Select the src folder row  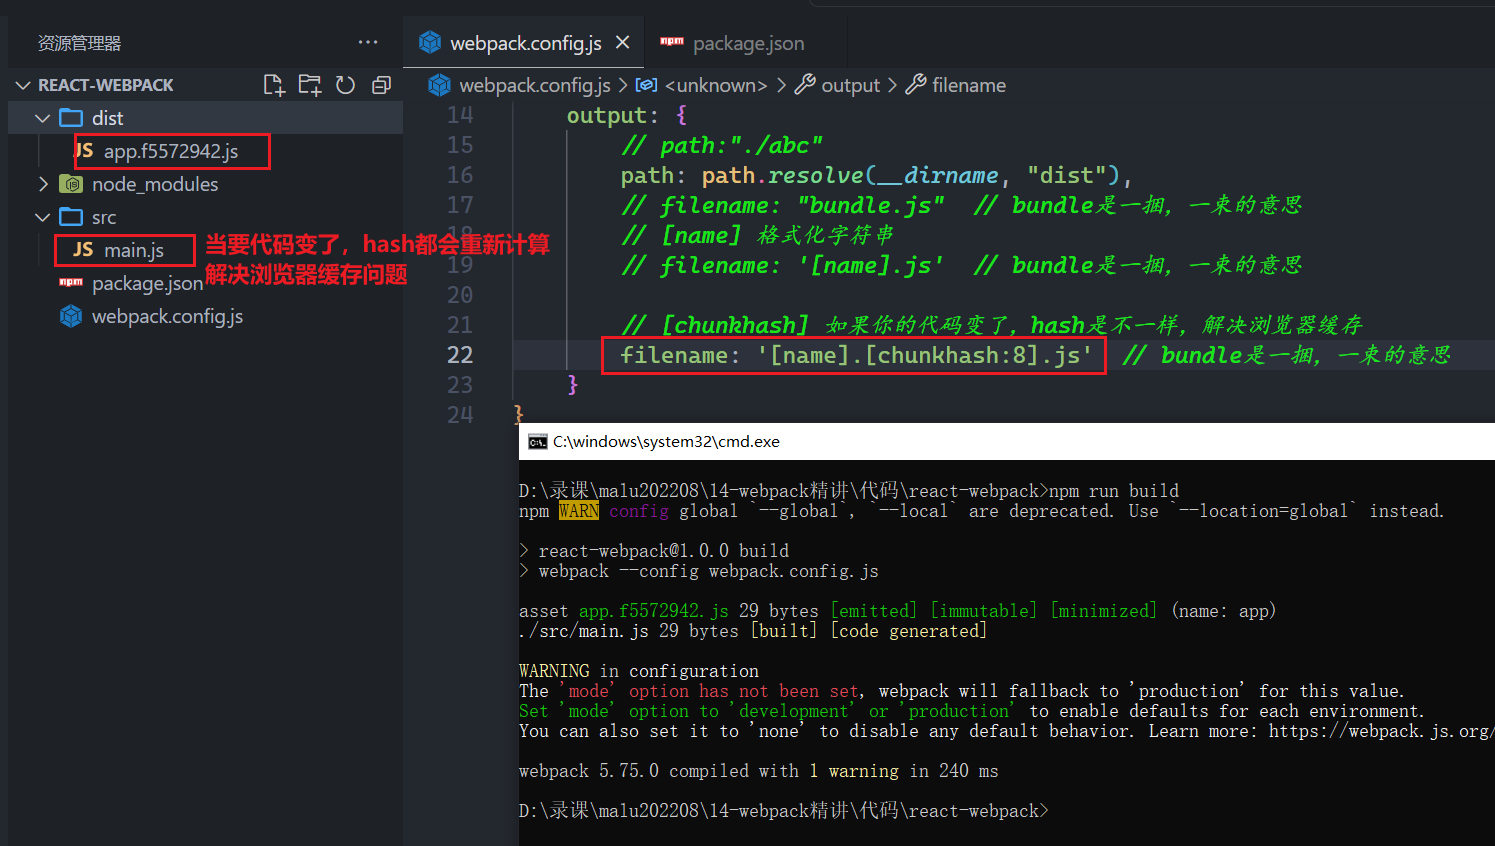click(x=205, y=217)
